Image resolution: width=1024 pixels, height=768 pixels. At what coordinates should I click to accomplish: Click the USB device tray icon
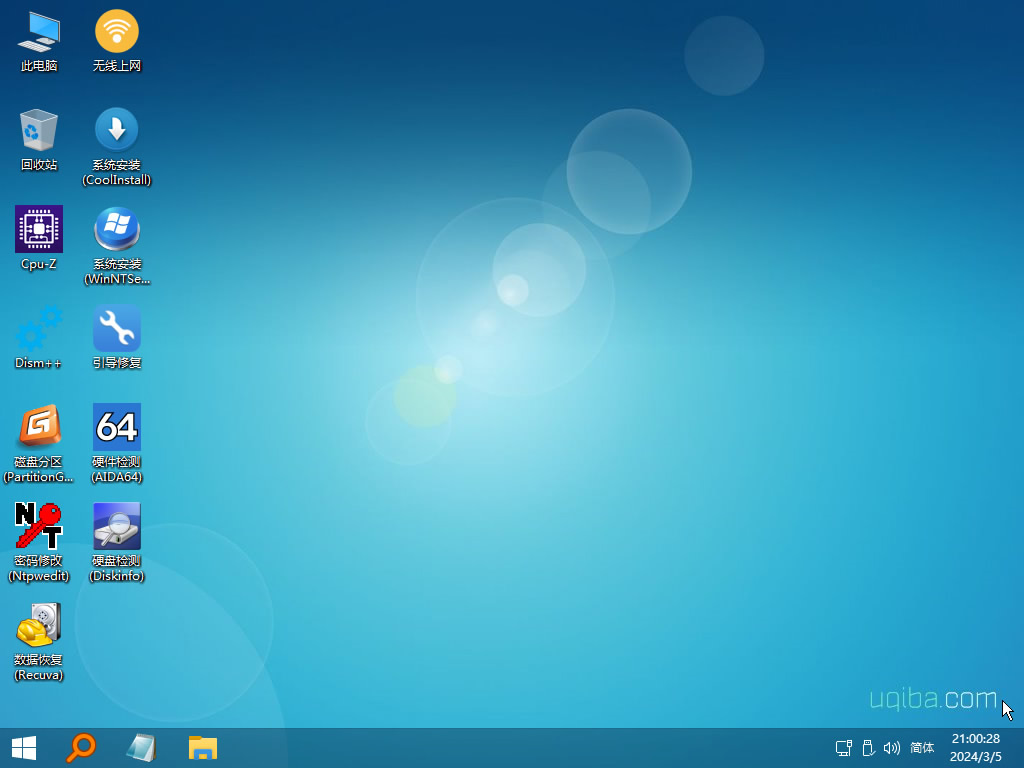tap(868, 748)
